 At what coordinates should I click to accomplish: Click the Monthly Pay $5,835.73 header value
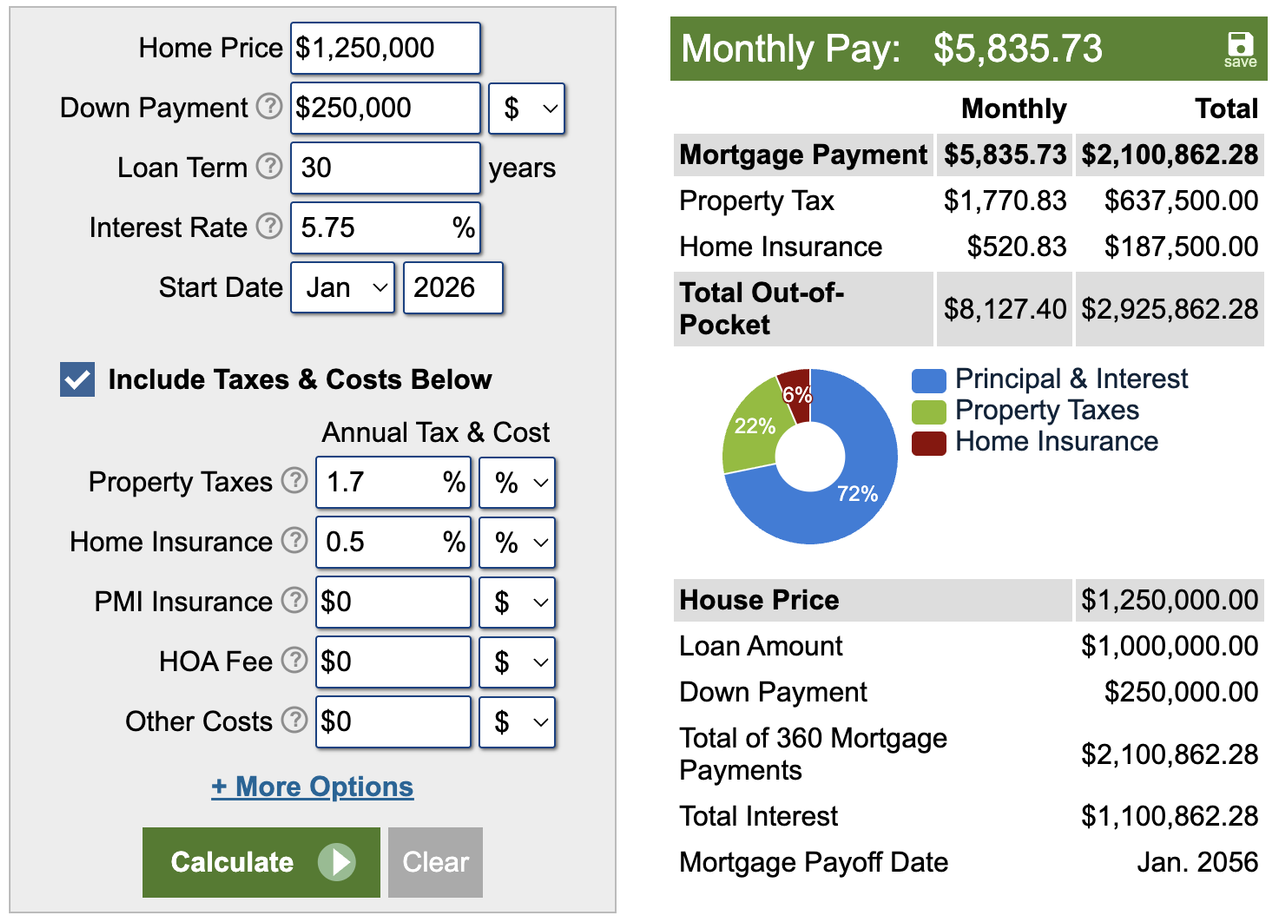[x=1018, y=48]
